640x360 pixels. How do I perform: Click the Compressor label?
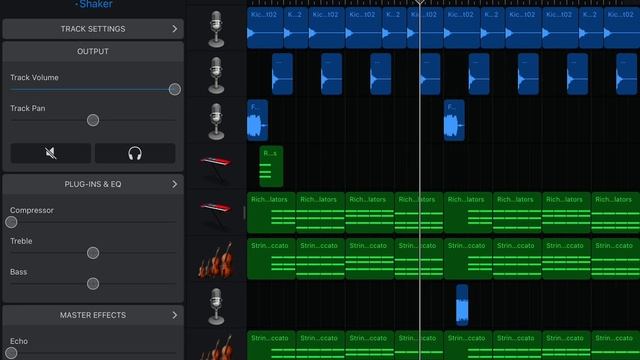pos(32,210)
